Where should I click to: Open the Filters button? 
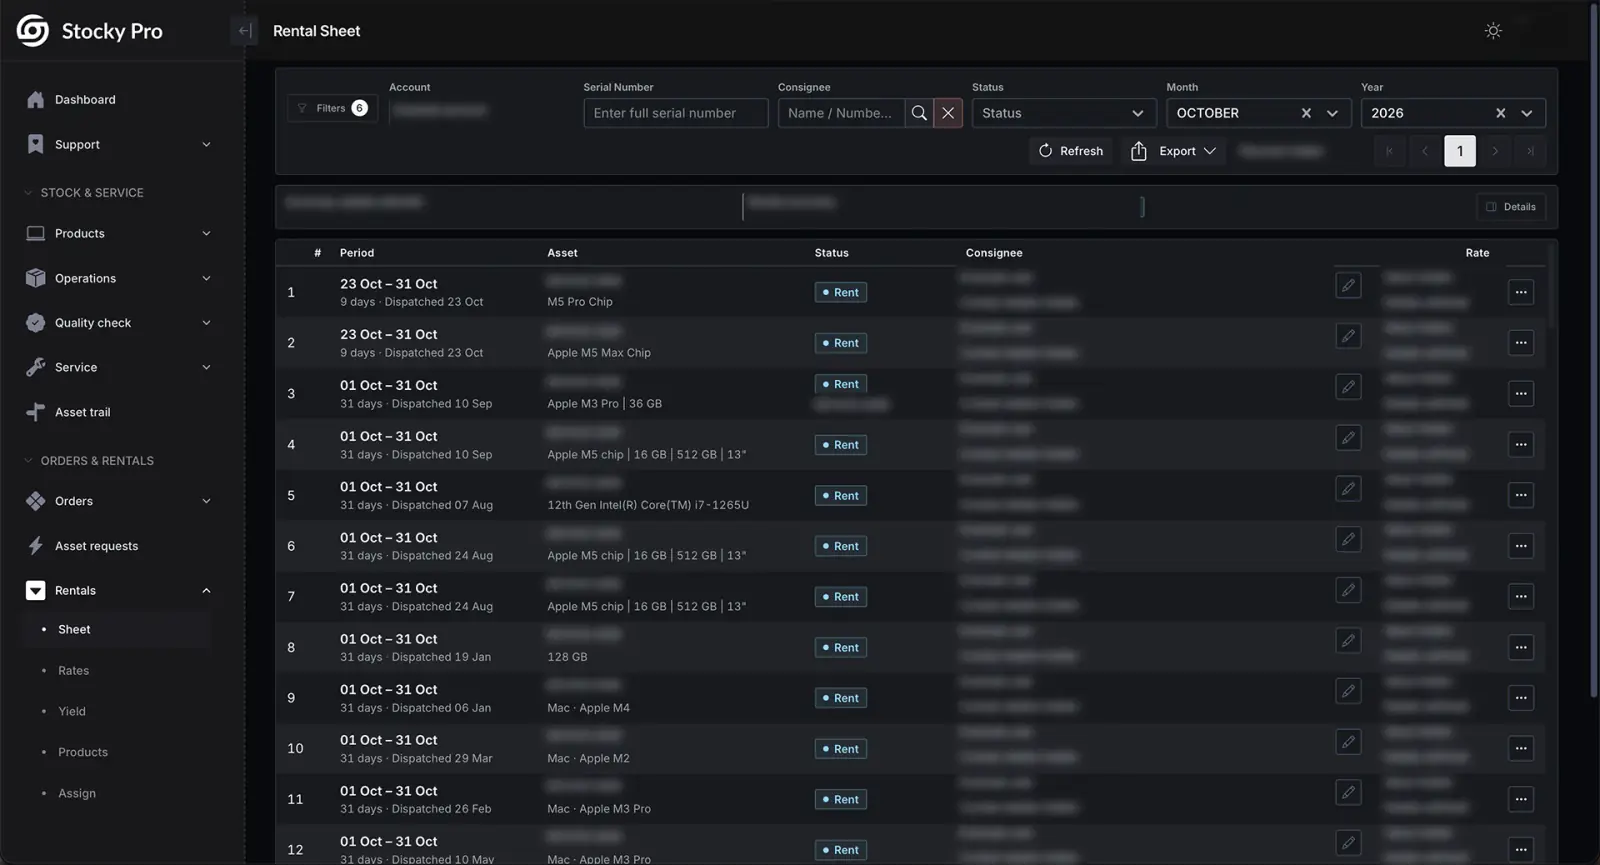click(332, 108)
